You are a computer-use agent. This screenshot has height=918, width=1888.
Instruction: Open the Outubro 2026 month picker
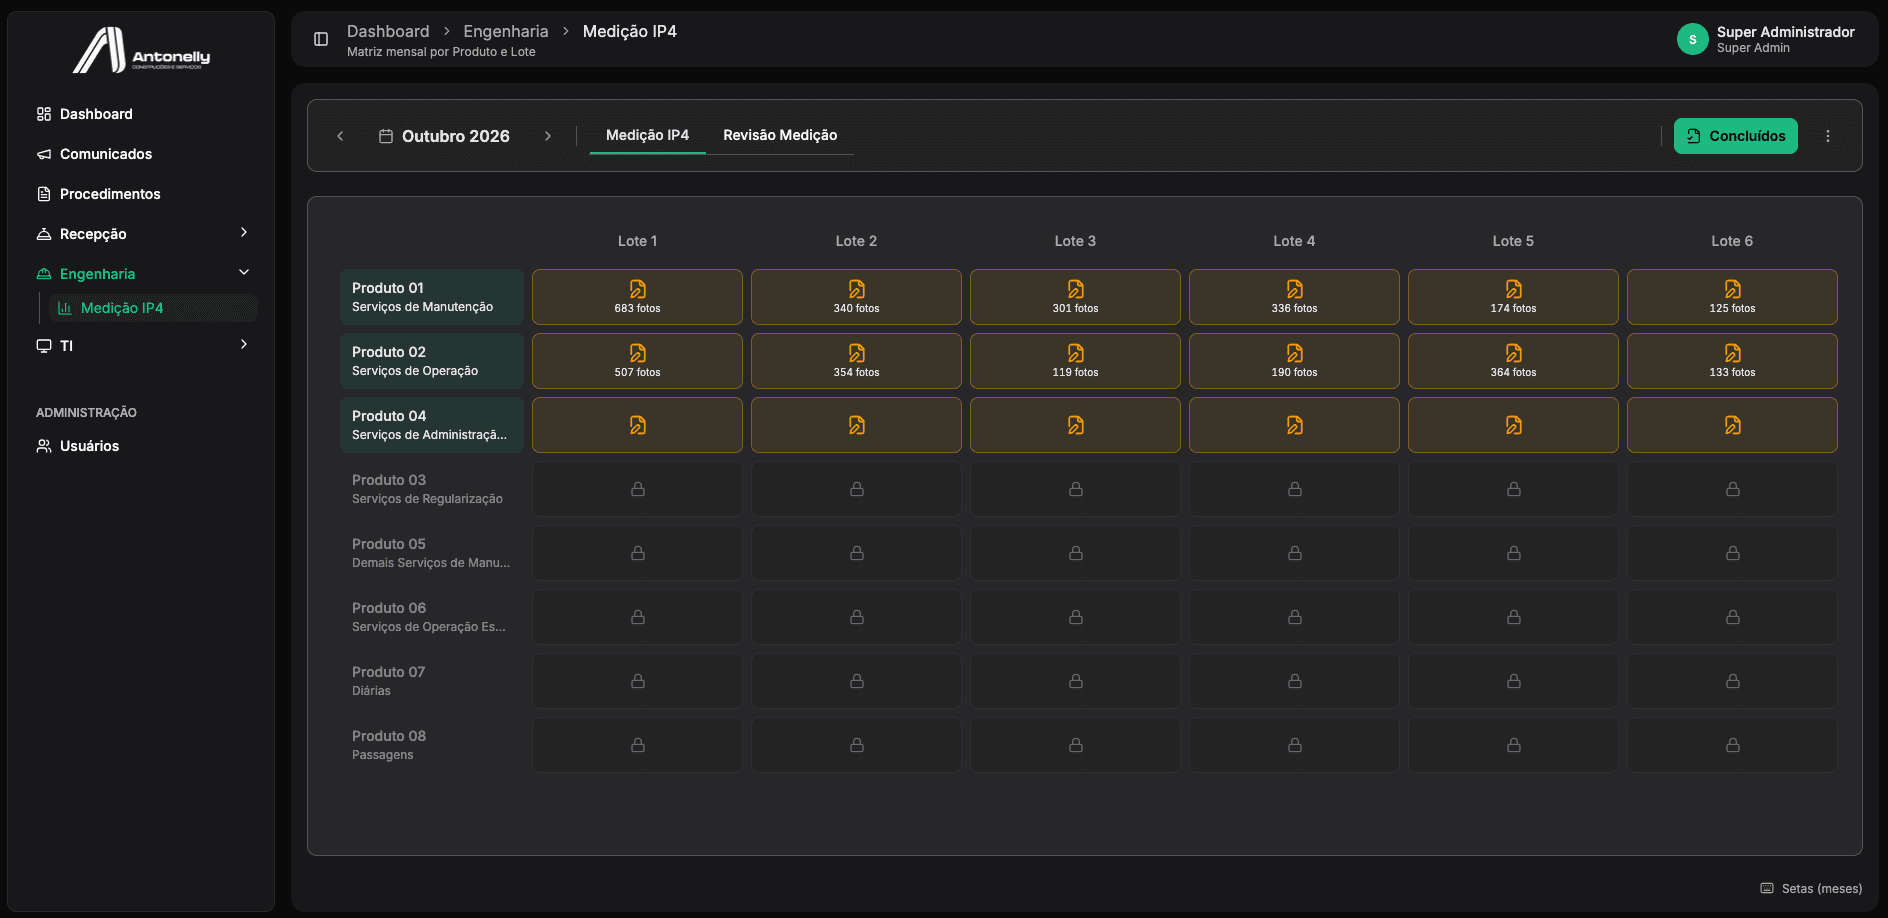tap(444, 136)
